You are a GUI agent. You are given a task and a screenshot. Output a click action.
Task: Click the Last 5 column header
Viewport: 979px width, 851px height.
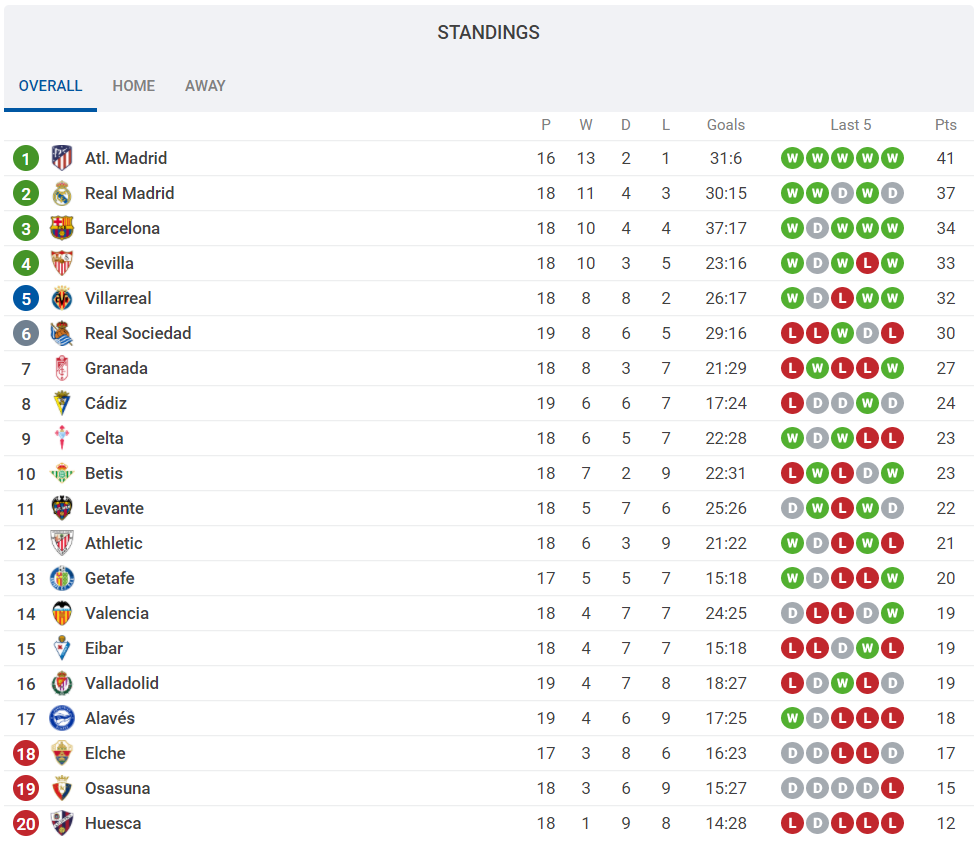(x=850, y=125)
